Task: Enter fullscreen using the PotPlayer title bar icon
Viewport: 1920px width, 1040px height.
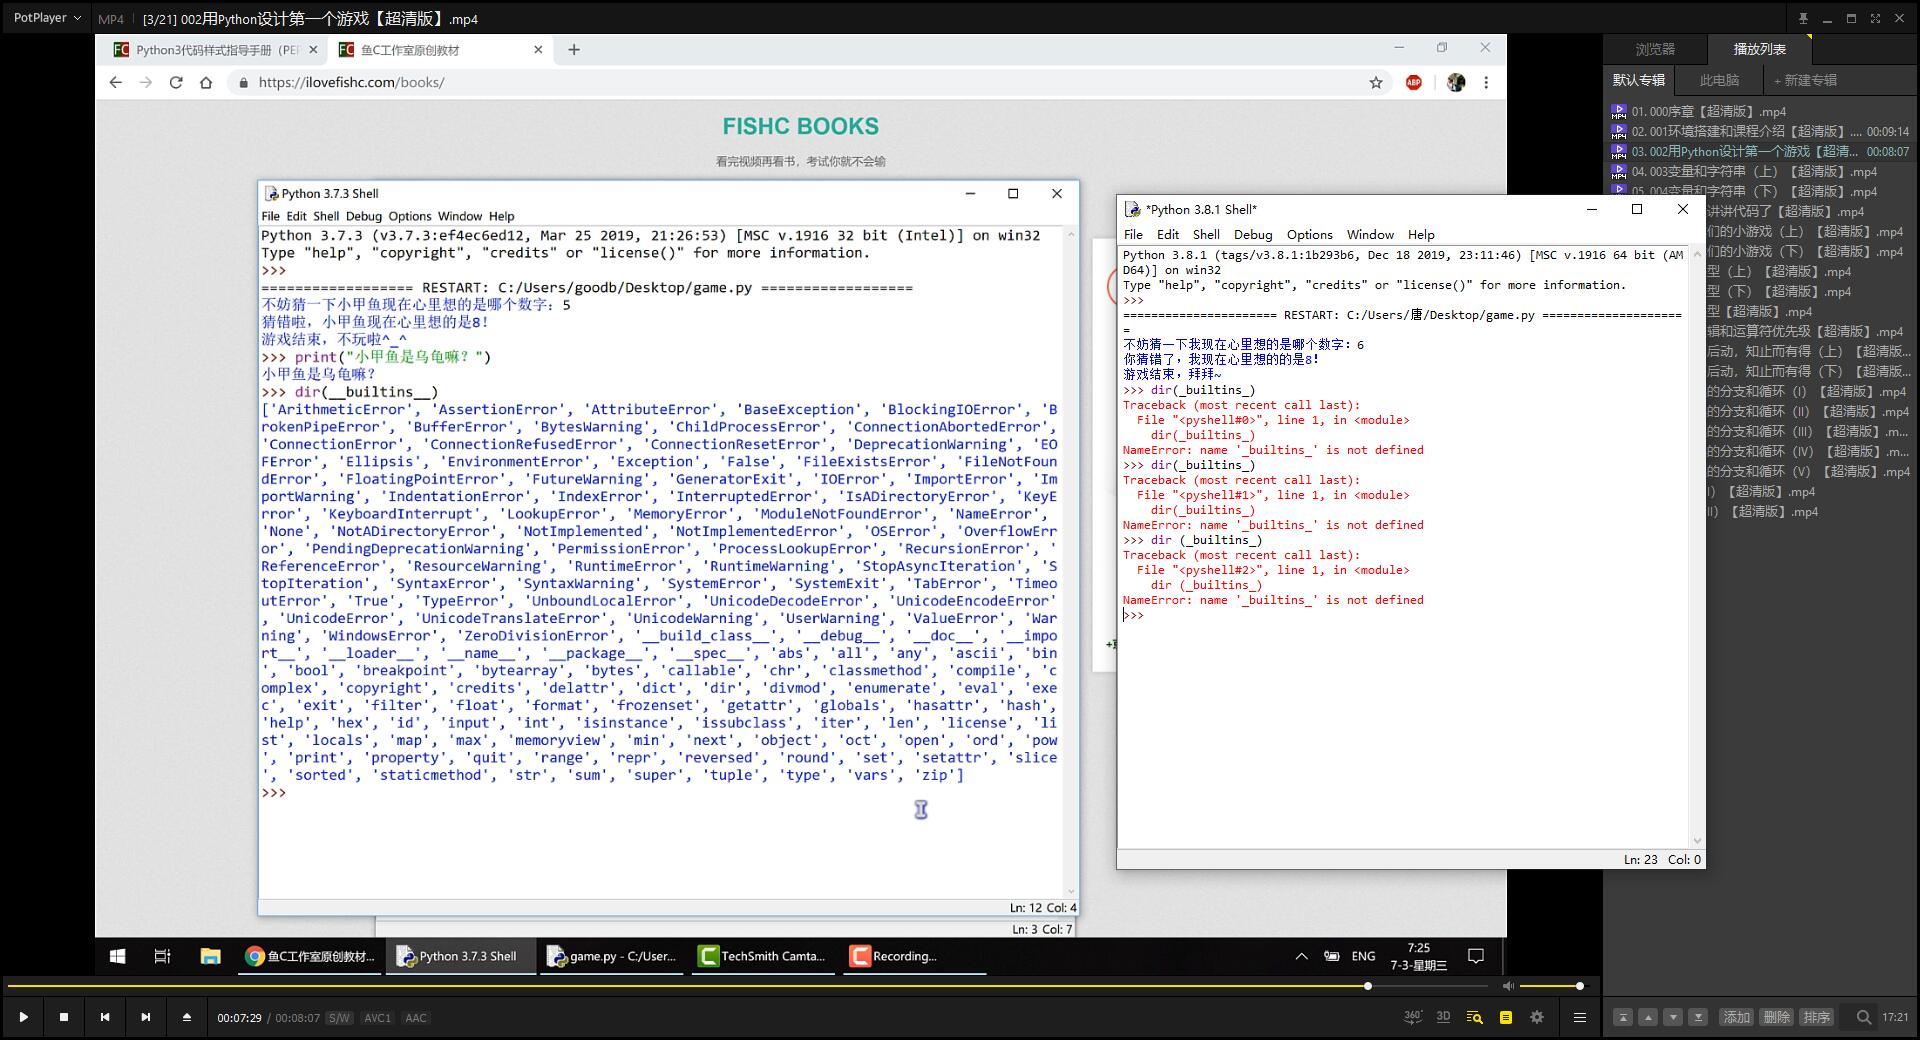Action: (x=1875, y=18)
